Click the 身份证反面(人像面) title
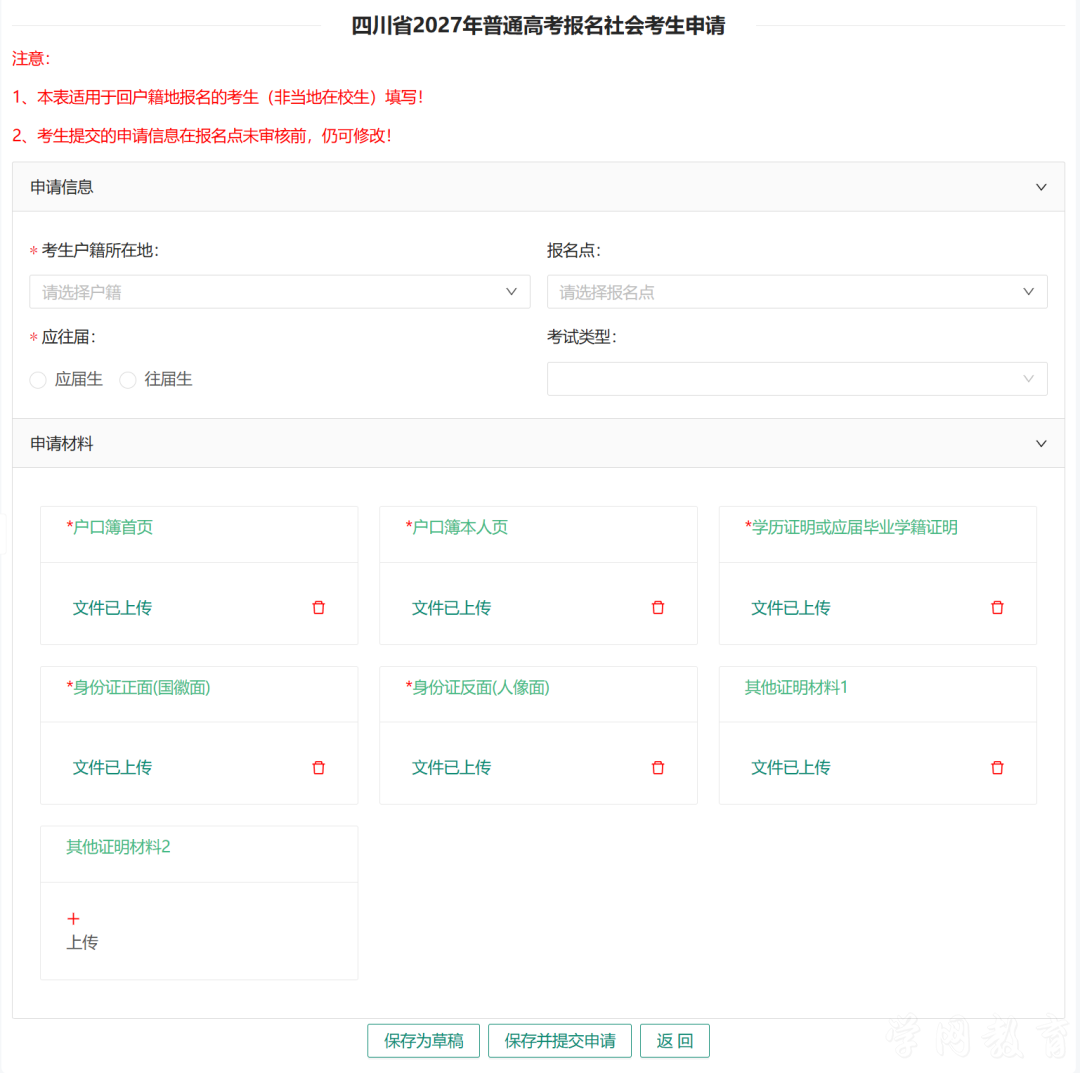 click(x=477, y=687)
